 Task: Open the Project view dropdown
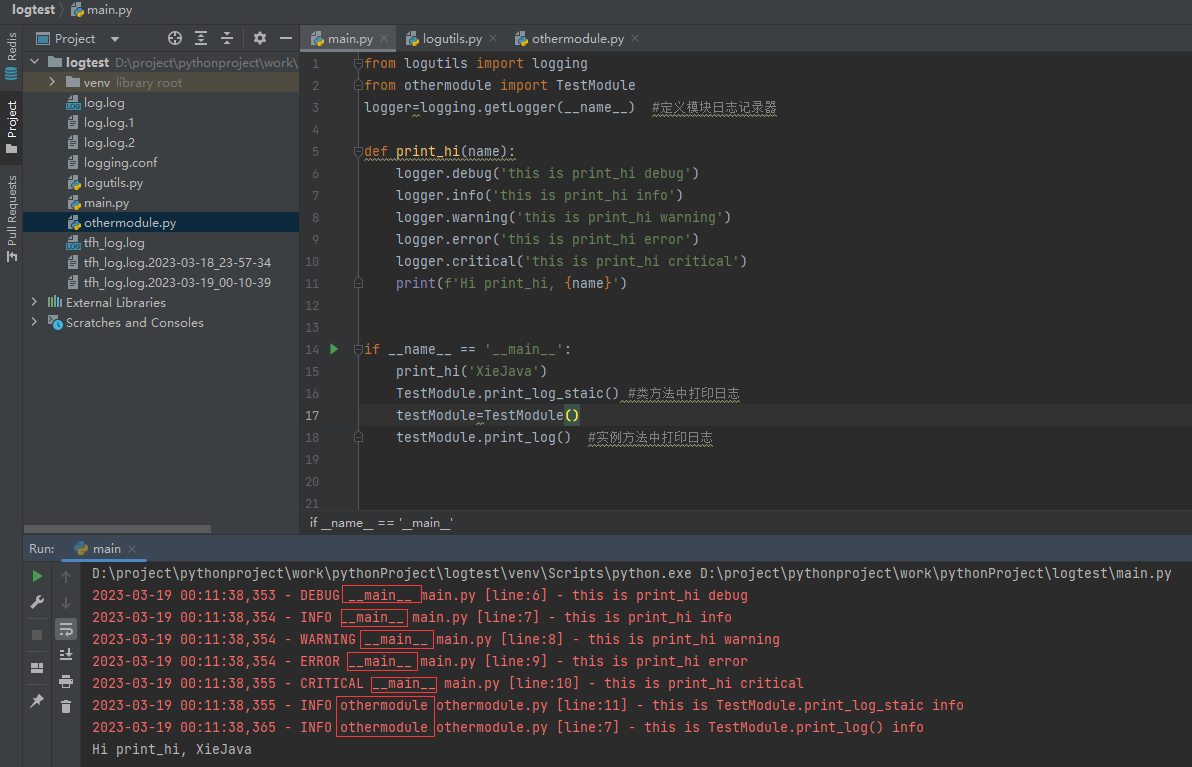(x=114, y=39)
